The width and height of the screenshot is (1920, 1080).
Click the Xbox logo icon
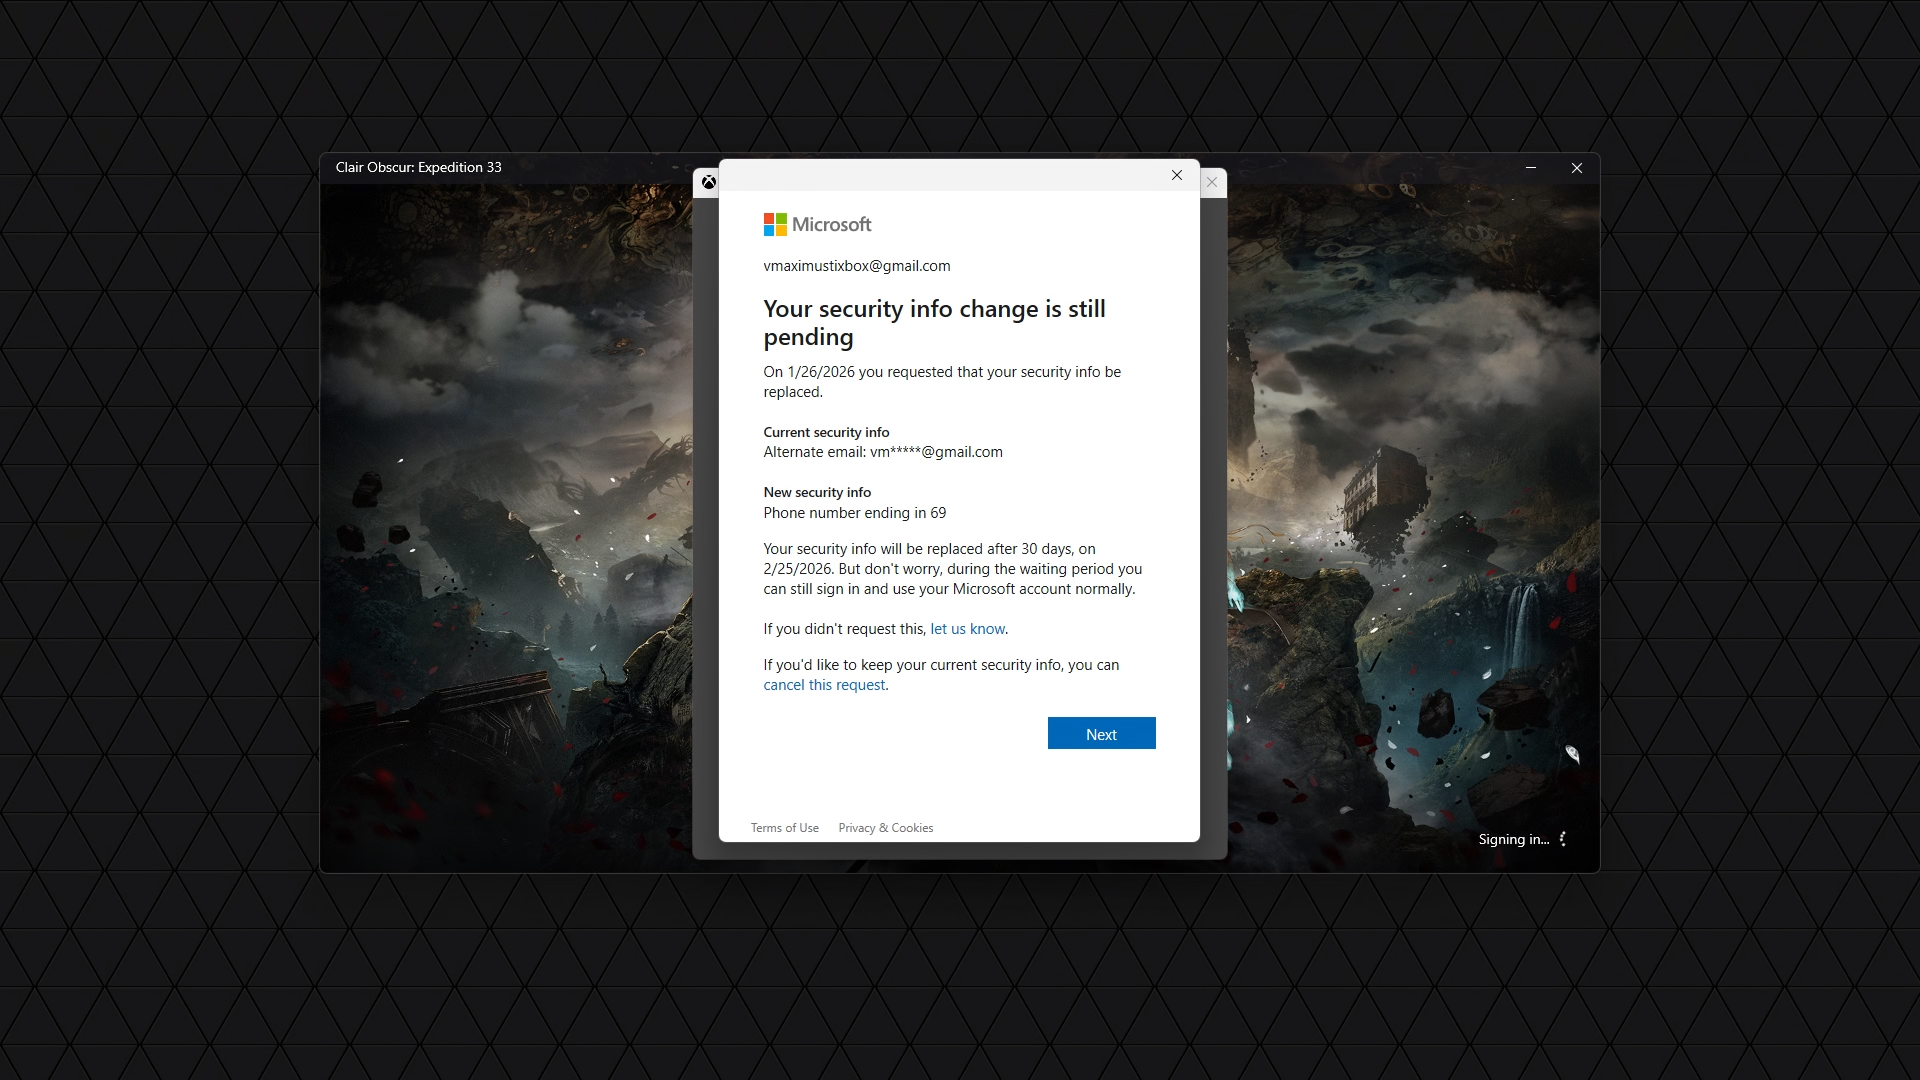click(x=708, y=182)
